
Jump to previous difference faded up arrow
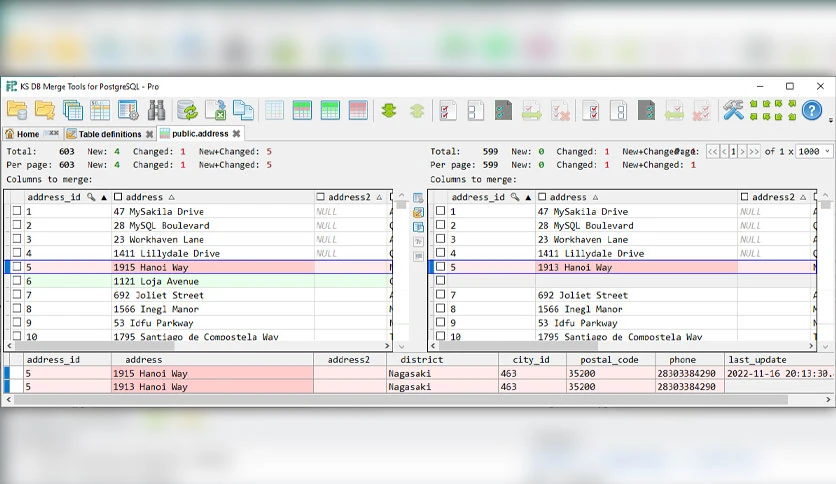pos(417,110)
